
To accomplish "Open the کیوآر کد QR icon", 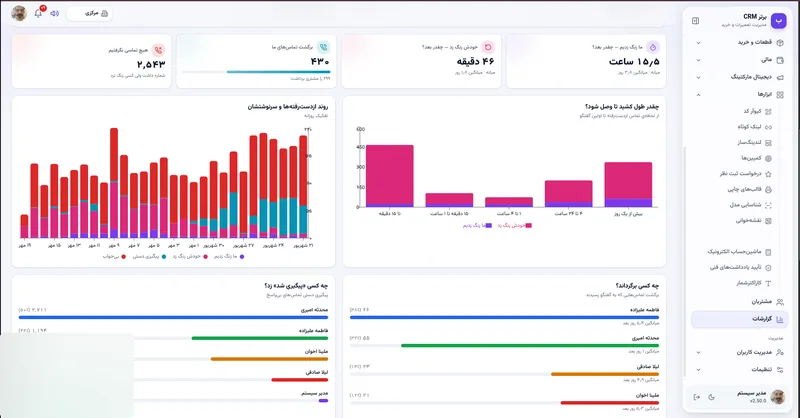I will coord(768,111).
